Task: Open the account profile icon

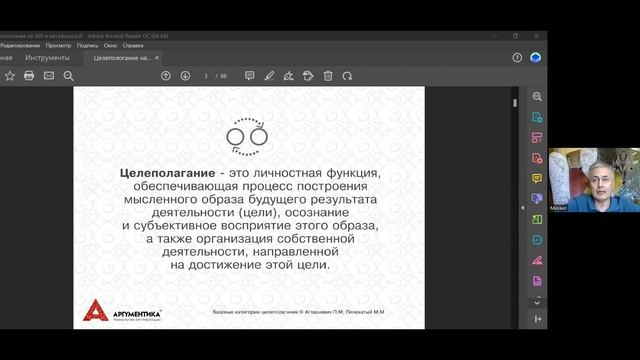Action: [536, 58]
